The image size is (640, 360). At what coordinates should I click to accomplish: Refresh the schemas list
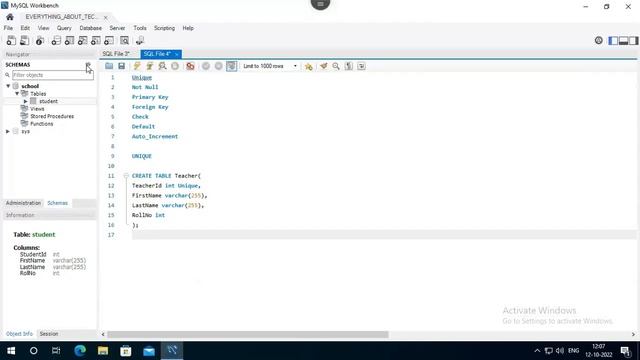[x=88, y=65]
